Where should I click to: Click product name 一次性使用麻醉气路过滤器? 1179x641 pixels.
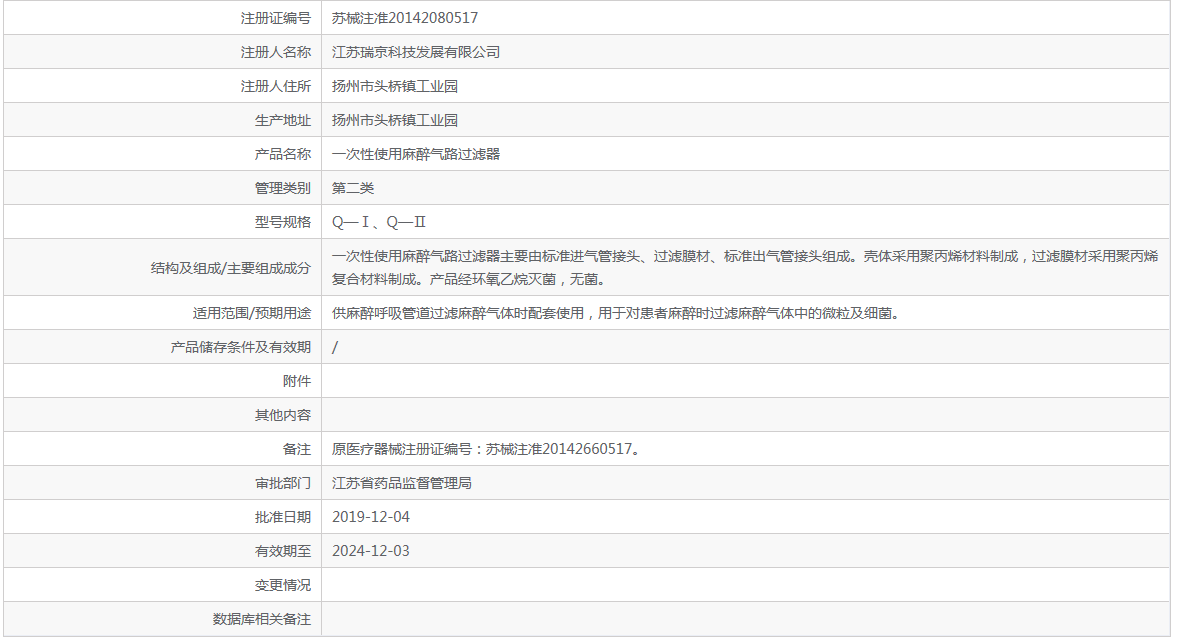(416, 154)
